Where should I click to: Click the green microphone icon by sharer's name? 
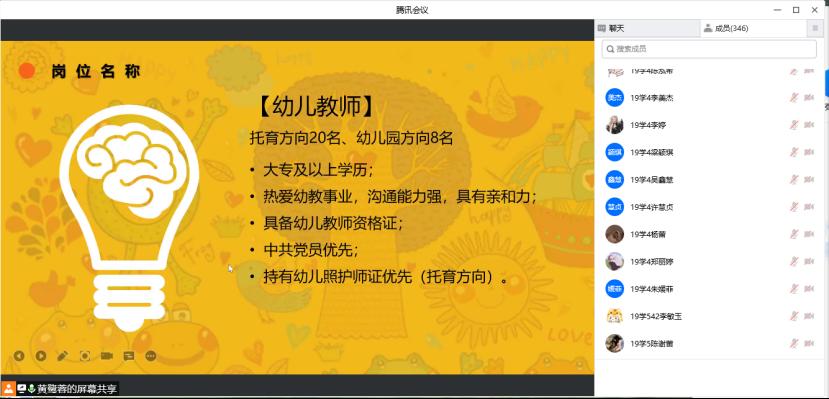click(31, 388)
